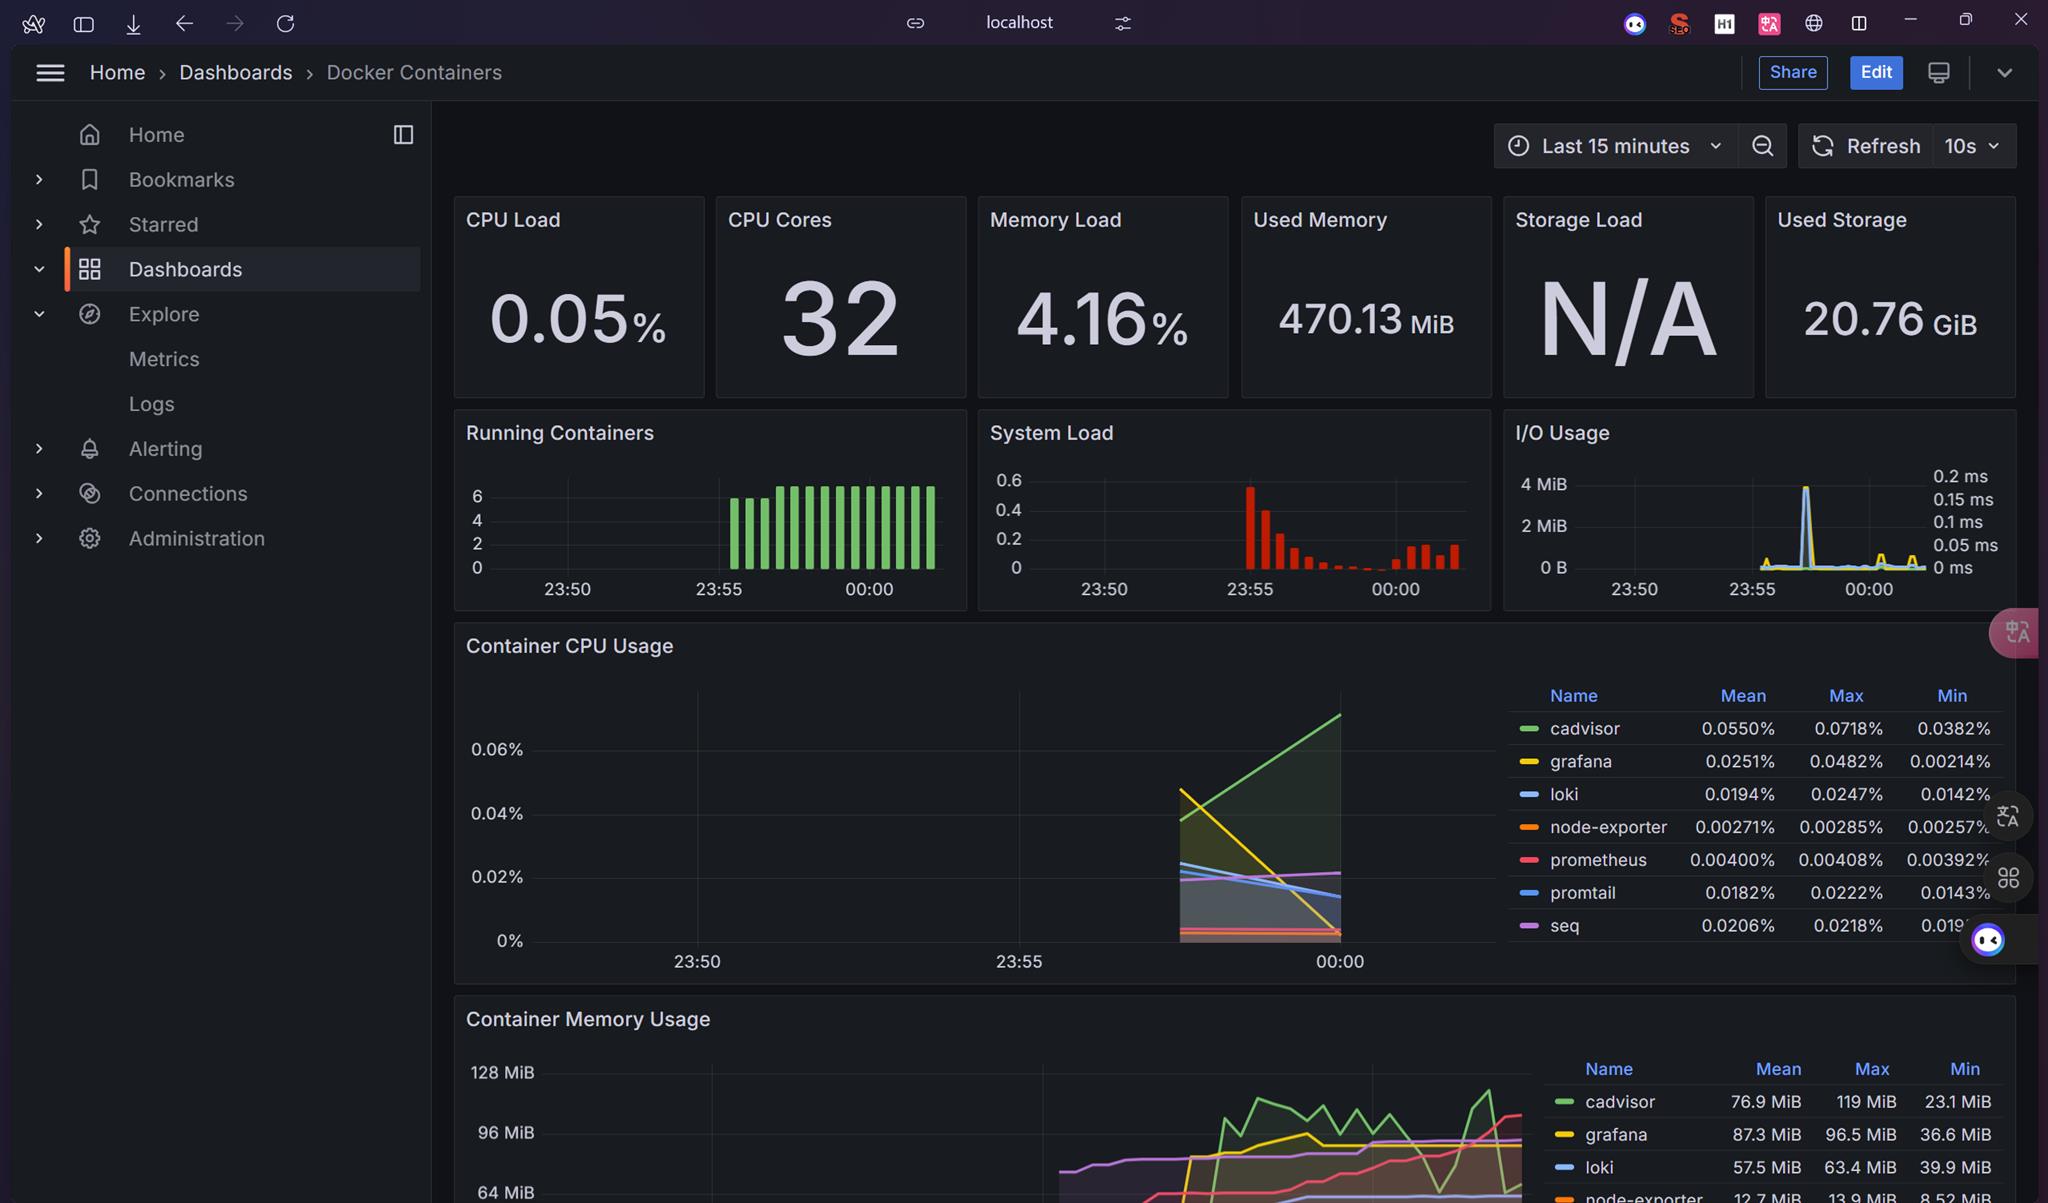The width and height of the screenshot is (2048, 1203).
Task: Collapse the Dashboards section chevron
Action: click(x=39, y=269)
